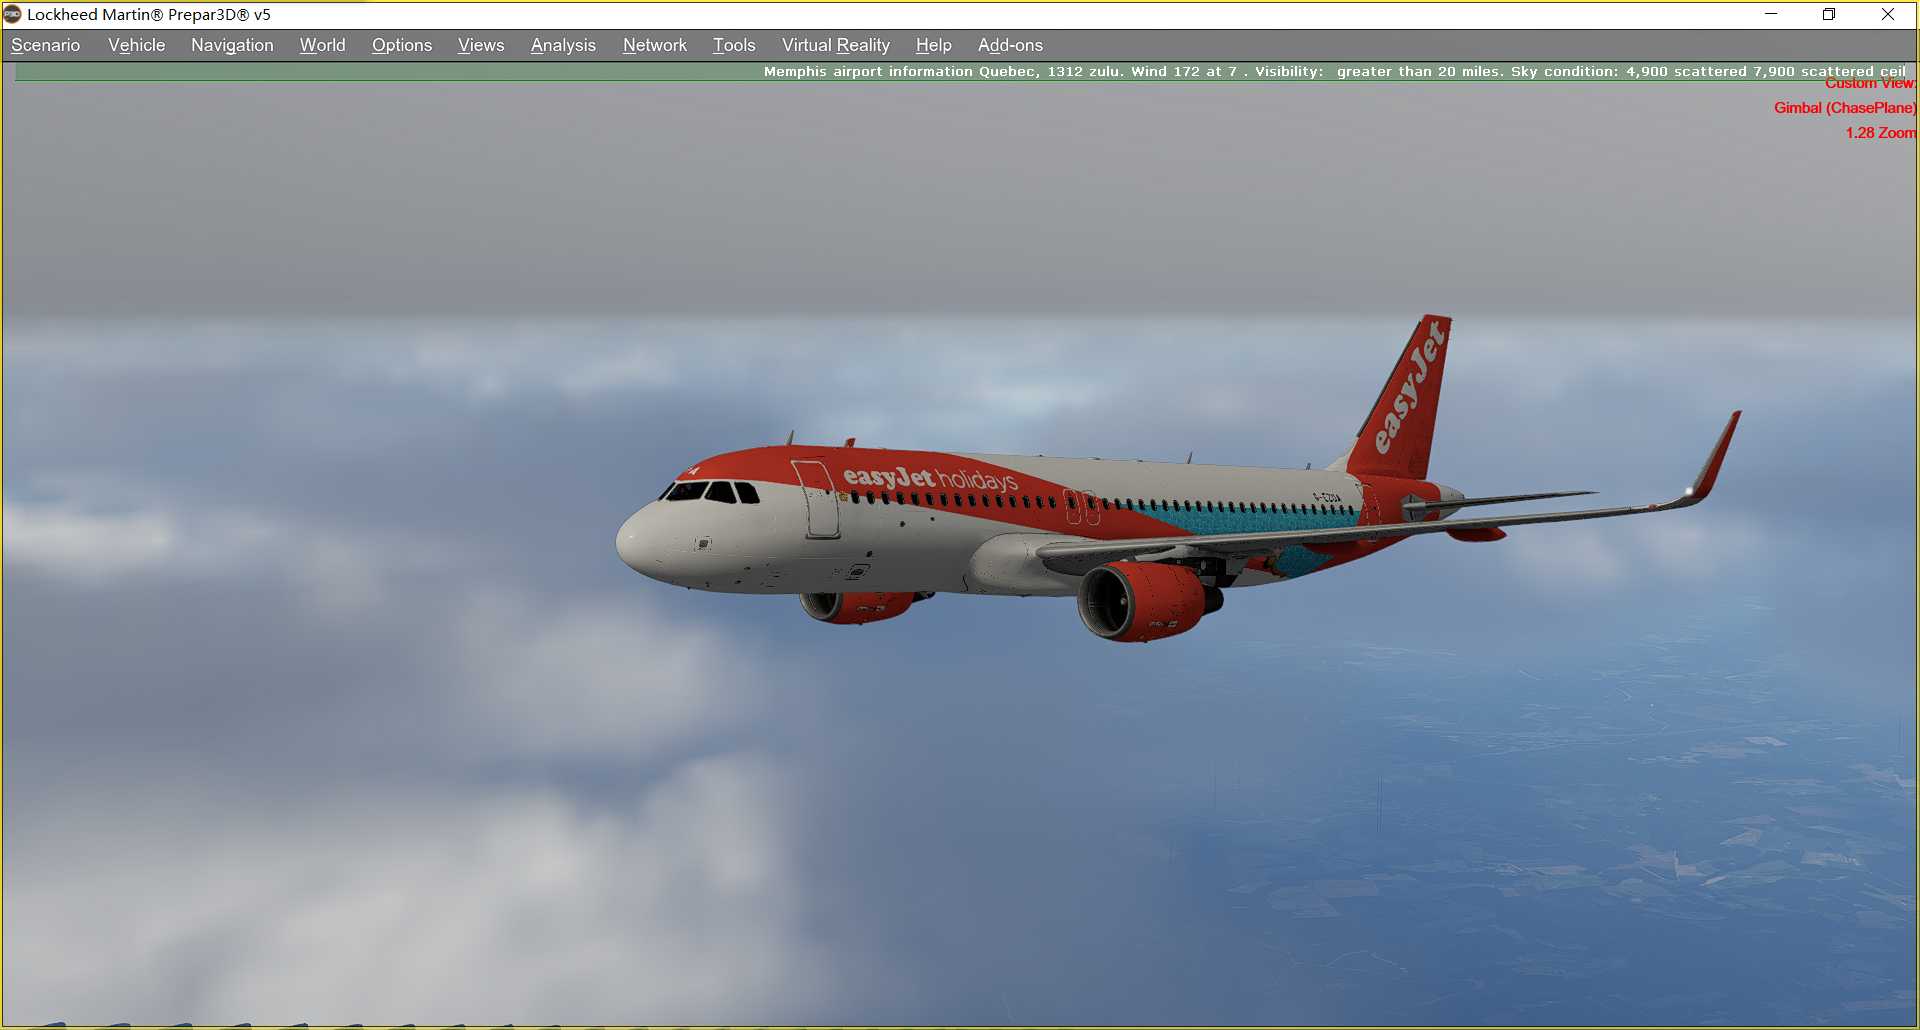Open the Tools menu
Image resolution: width=1920 pixels, height=1030 pixels.
point(733,45)
